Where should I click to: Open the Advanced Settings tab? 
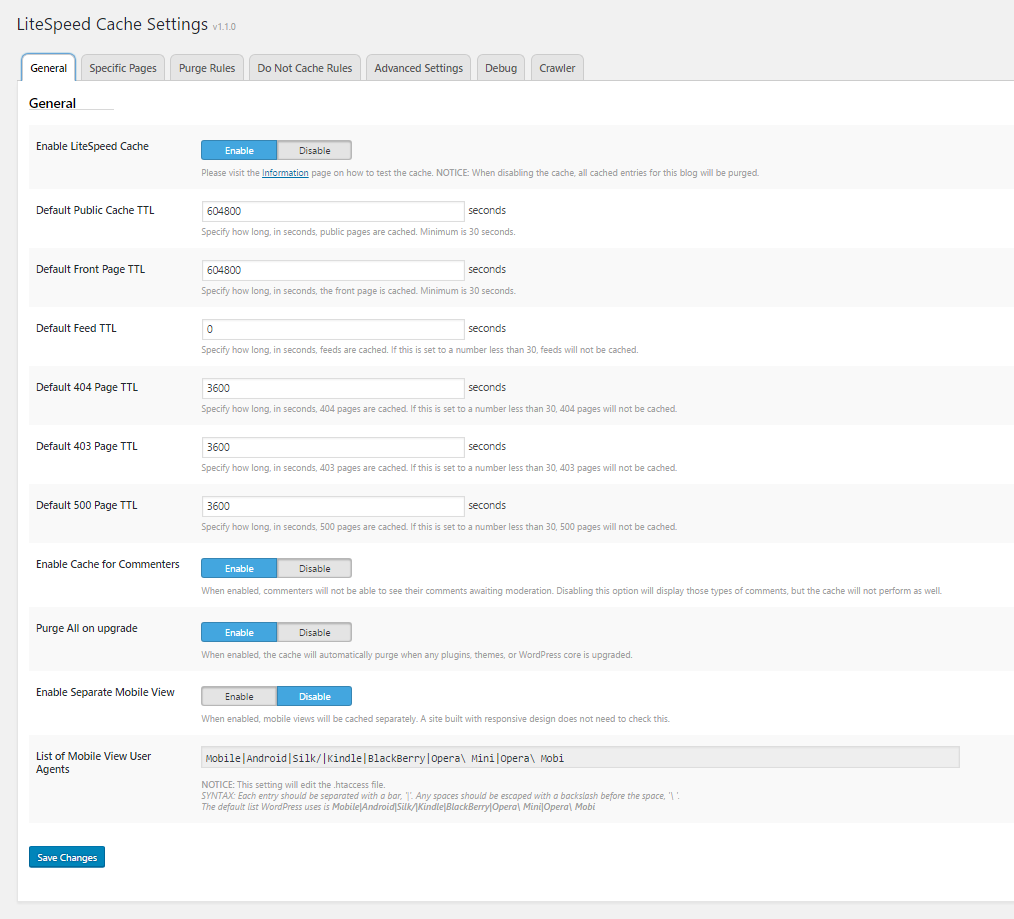(x=418, y=68)
